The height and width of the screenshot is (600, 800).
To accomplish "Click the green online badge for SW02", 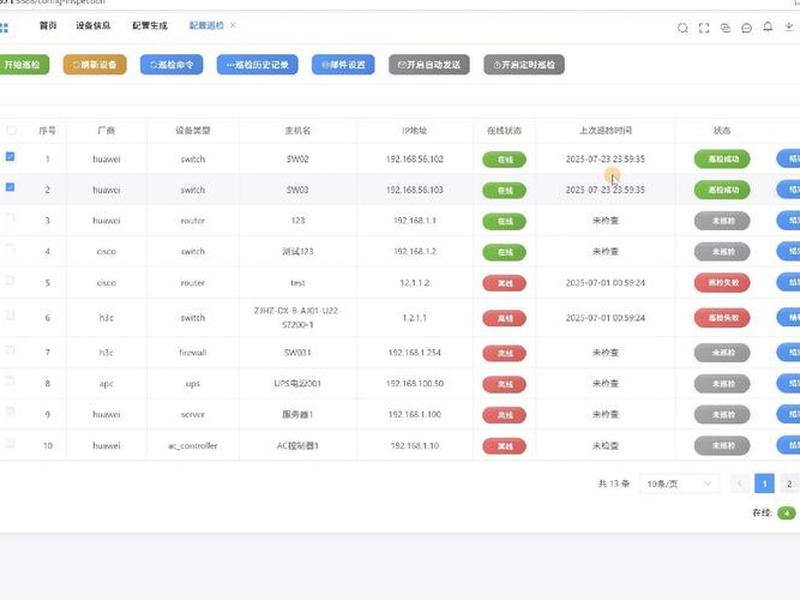I will coord(504,160).
